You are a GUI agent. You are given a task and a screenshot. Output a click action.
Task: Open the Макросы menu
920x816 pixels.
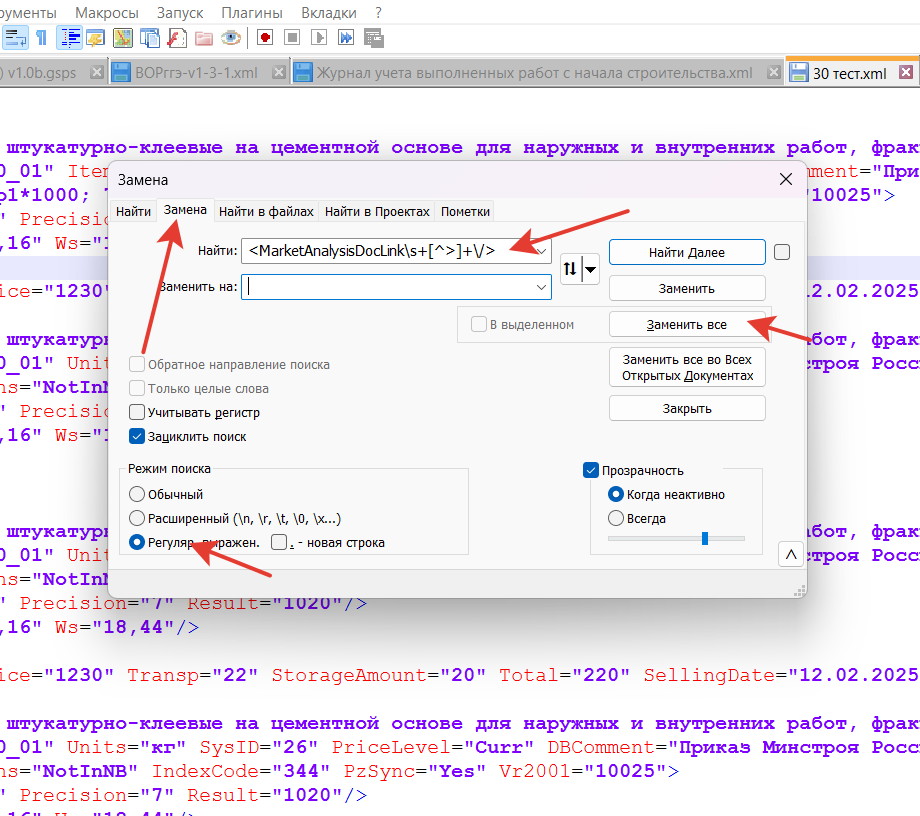coord(107,12)
